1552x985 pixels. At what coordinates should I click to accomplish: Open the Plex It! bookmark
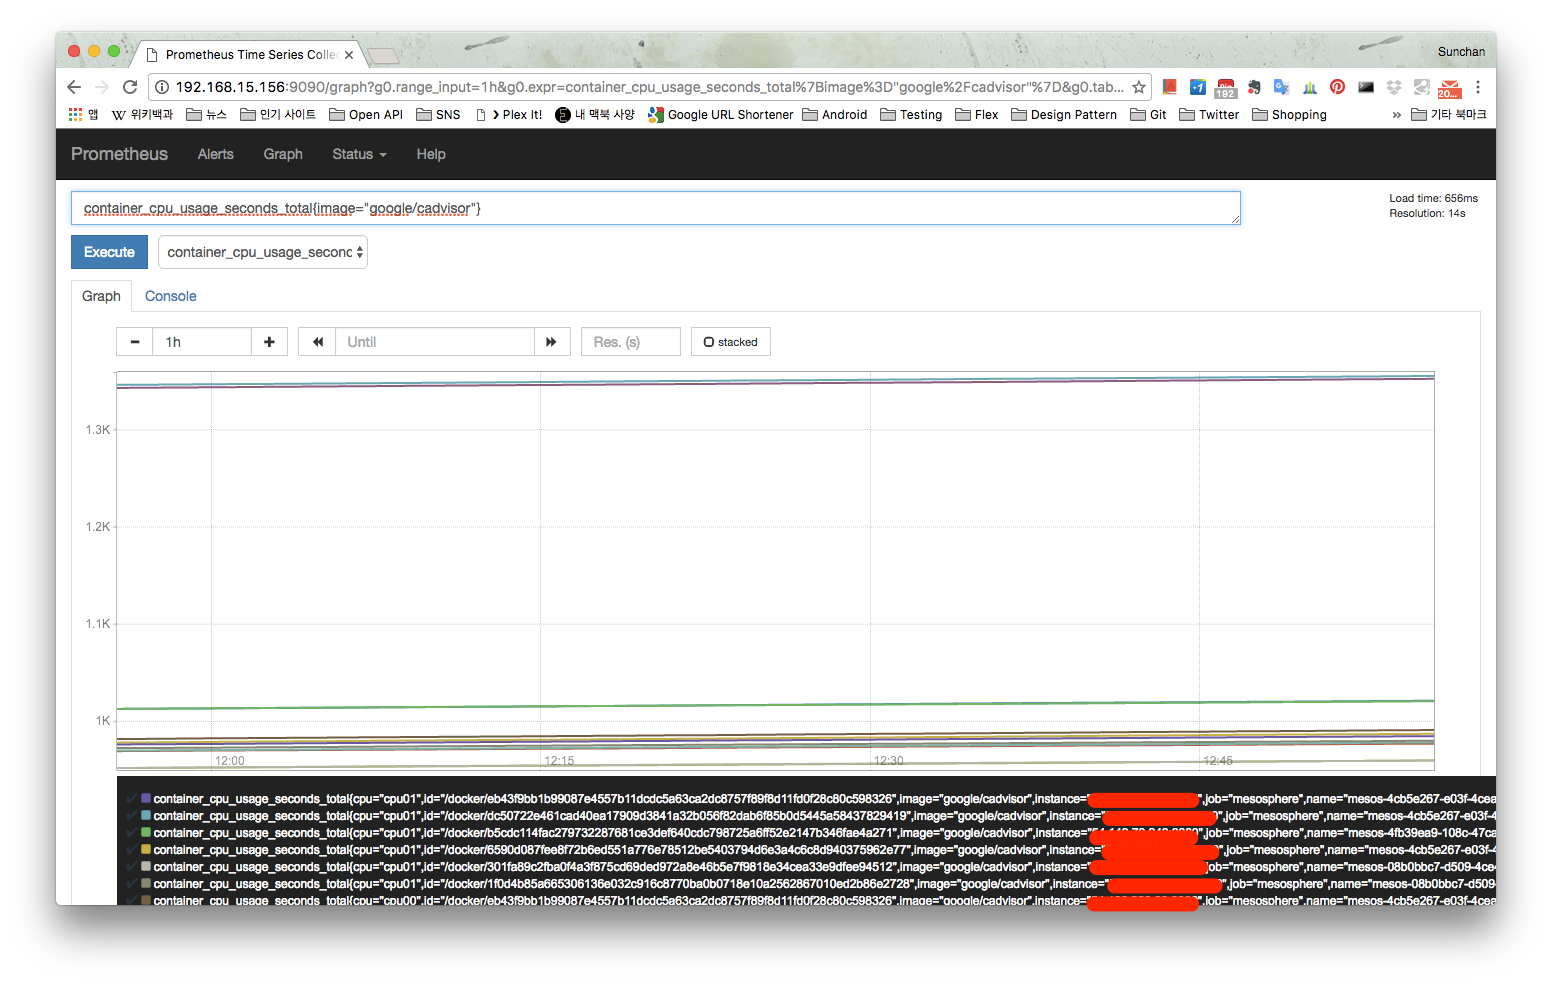pyautogui.click(x=510, y=115)
